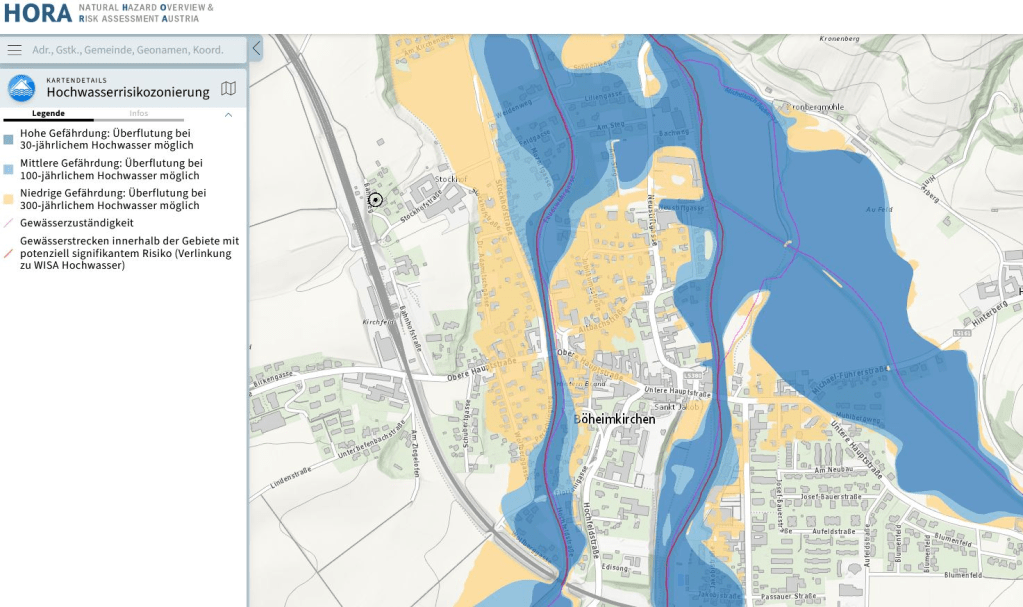Collapse the legend with the up chevron
The width and height of the screenshot is (1023, 607).
click(x=228, y=115)
